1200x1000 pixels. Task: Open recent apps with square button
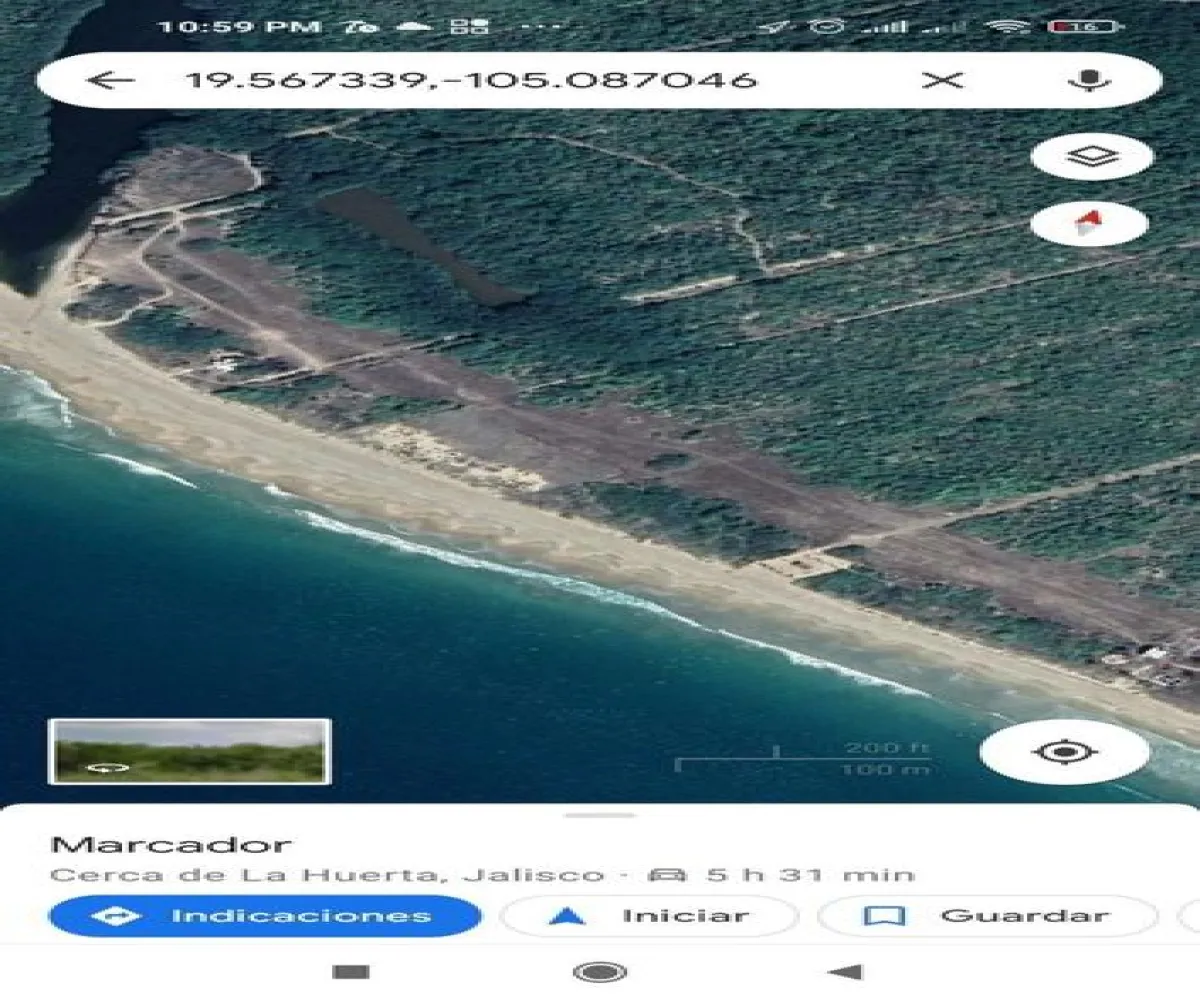click(x=350, y=972)
